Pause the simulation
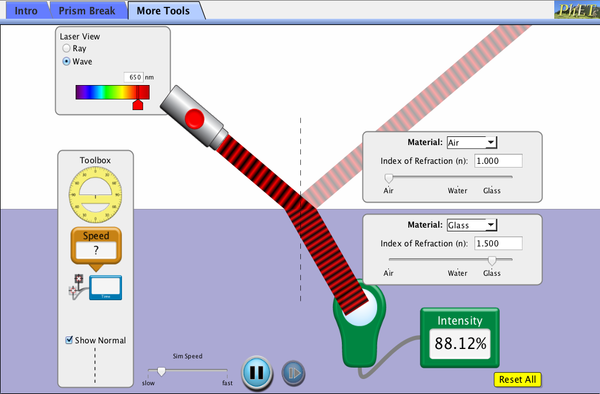Viewport: 600px width, 394px height. (257, 373)
